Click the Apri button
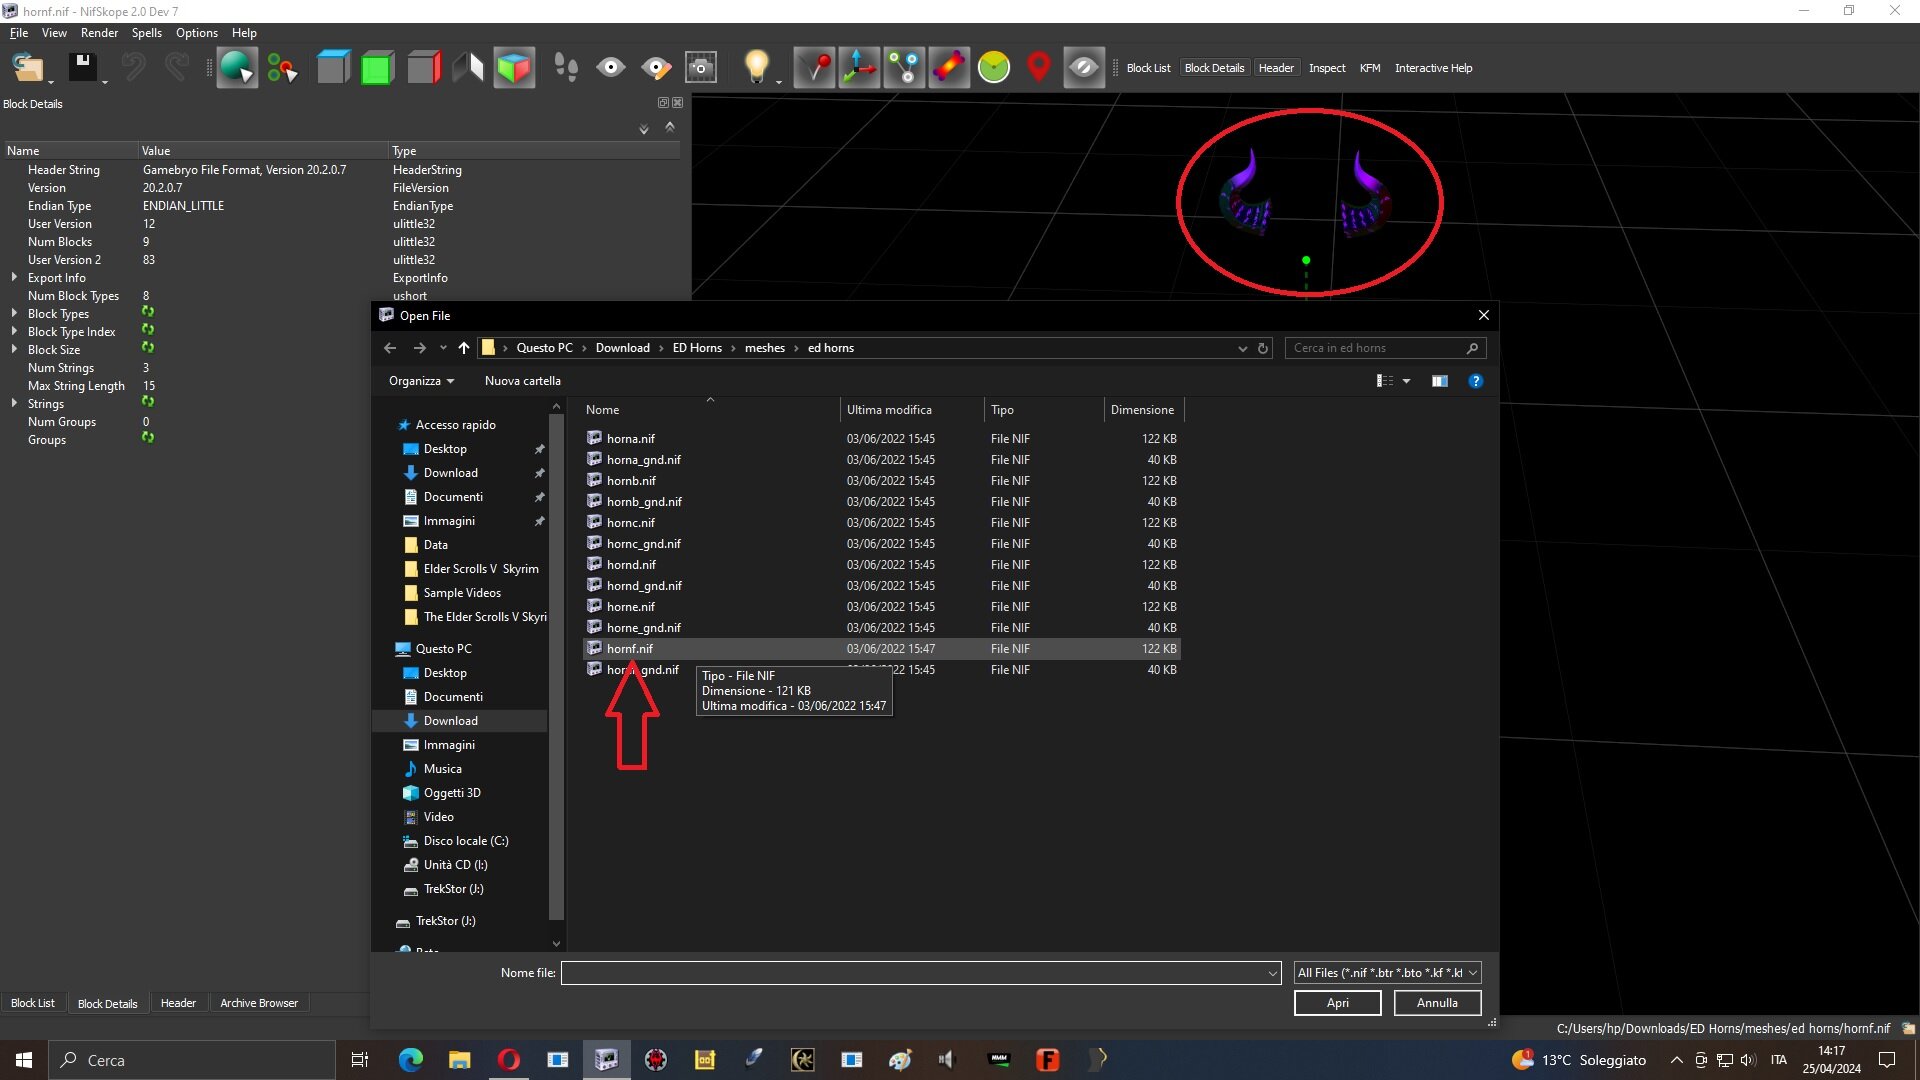This screenshot has width=1920, height=1080. pyautogui.click(x=1337, y=1003)
